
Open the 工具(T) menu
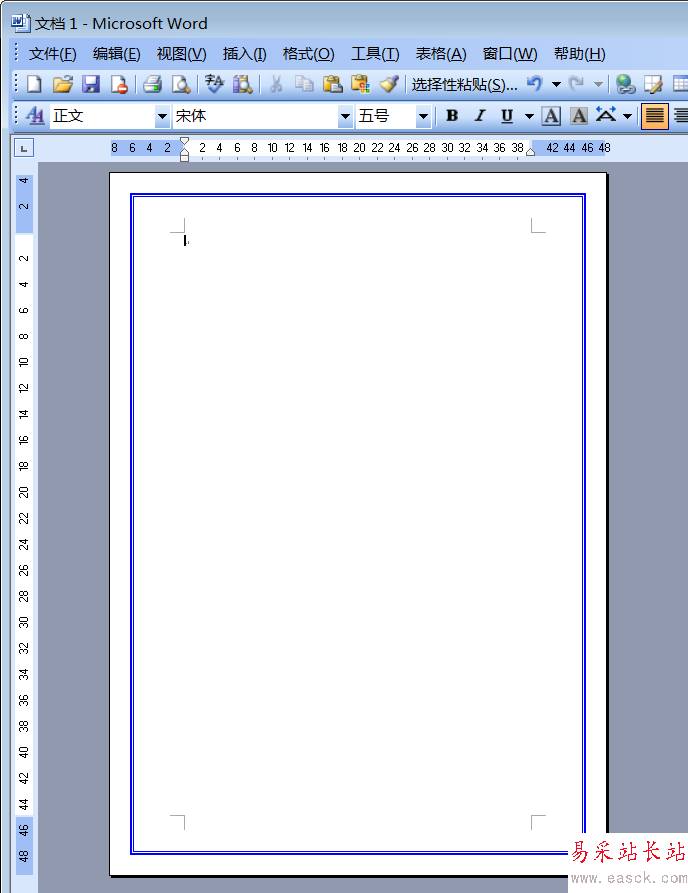(375, 54)
